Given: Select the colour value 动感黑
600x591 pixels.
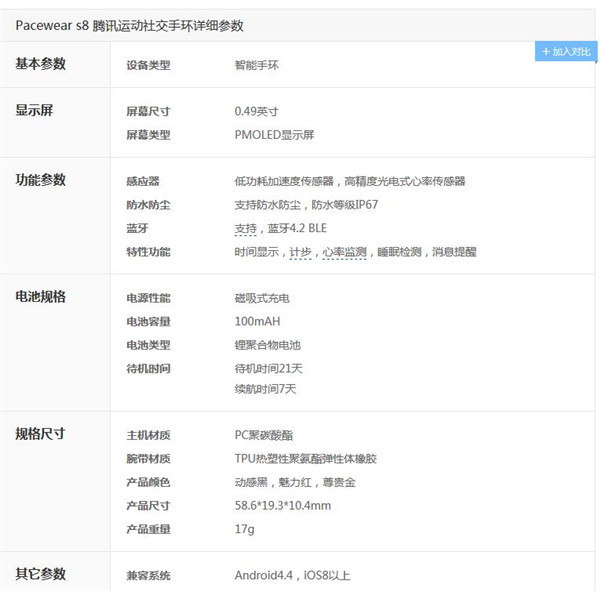Looking at the screenshot, I should pyautogui.click(x=251, y=482).
